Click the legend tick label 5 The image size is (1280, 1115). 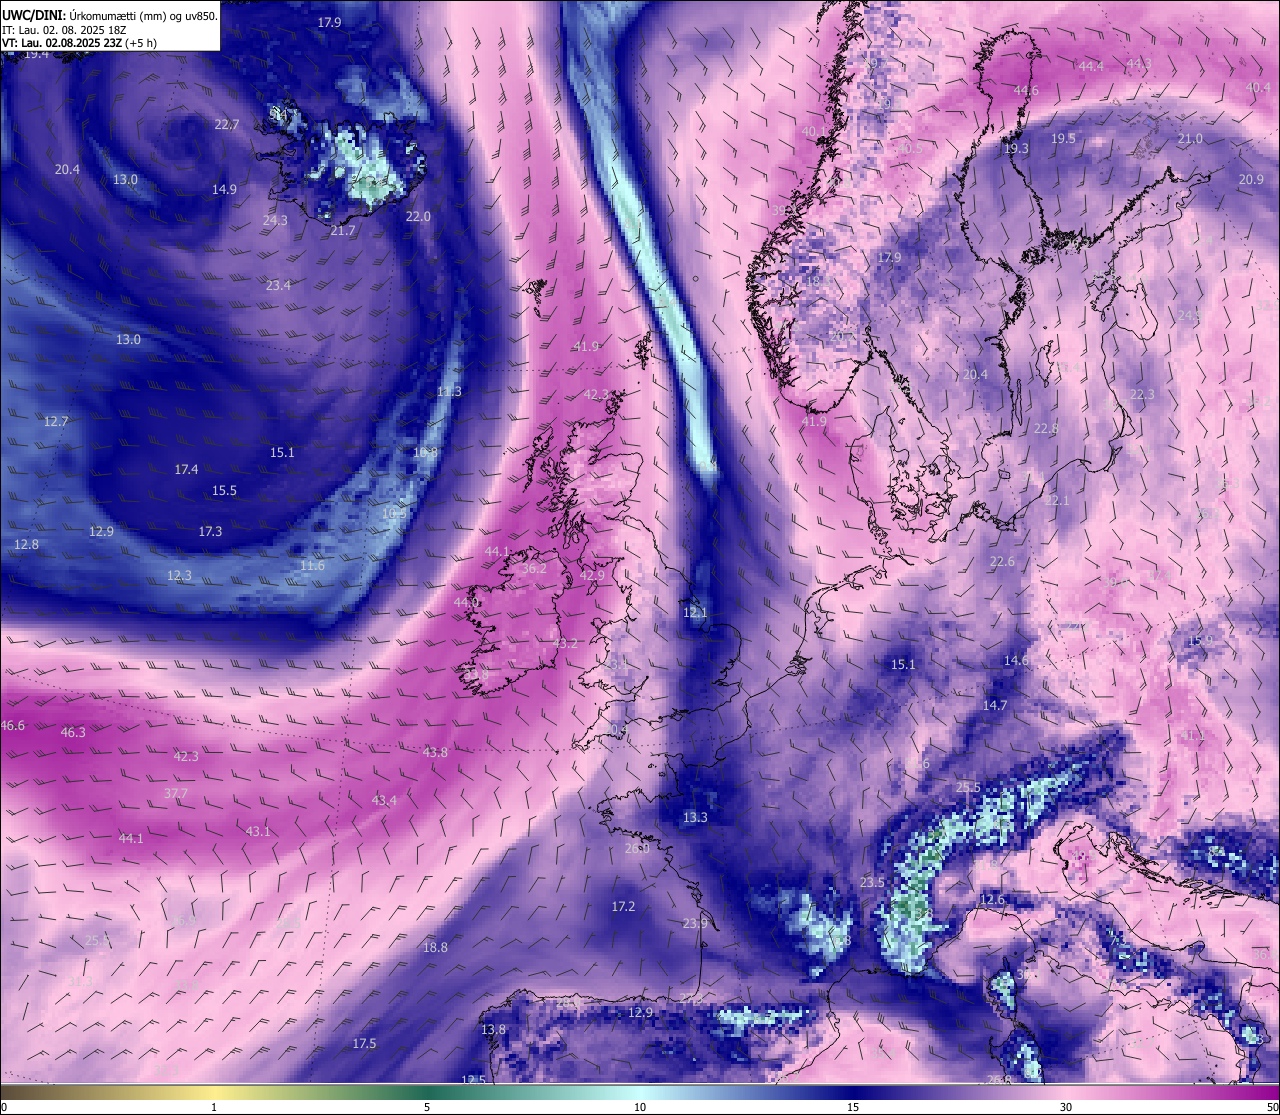click(x=427, y=1107)
